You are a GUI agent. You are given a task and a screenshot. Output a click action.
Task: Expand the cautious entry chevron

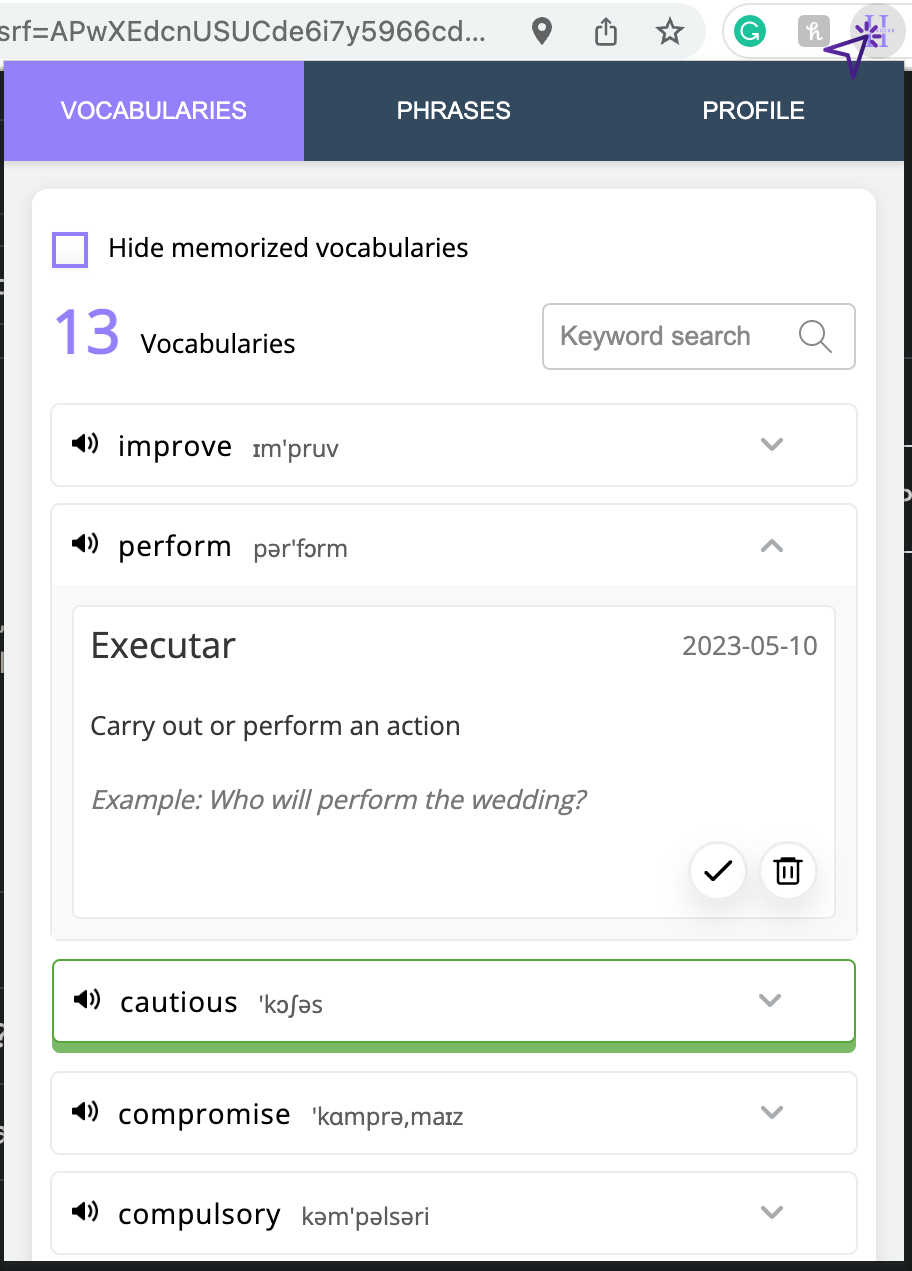tap(769, 1000)
